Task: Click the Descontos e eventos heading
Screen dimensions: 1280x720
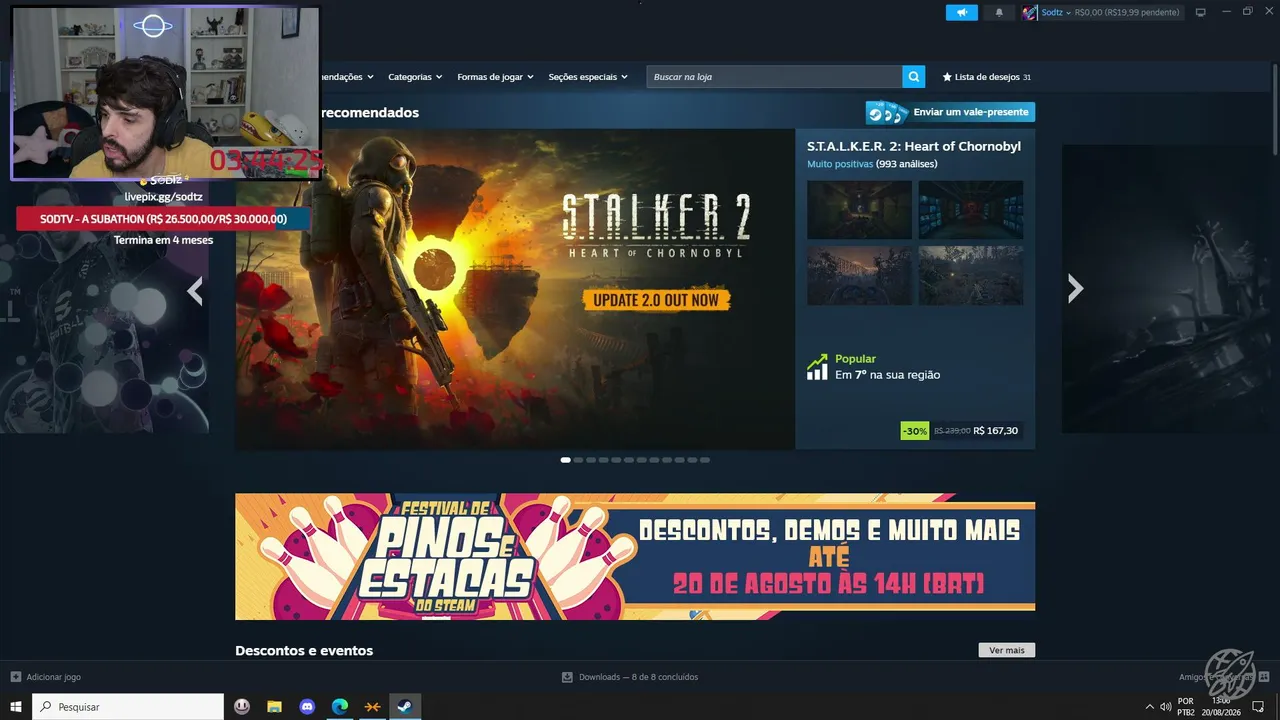Action: 304,651
